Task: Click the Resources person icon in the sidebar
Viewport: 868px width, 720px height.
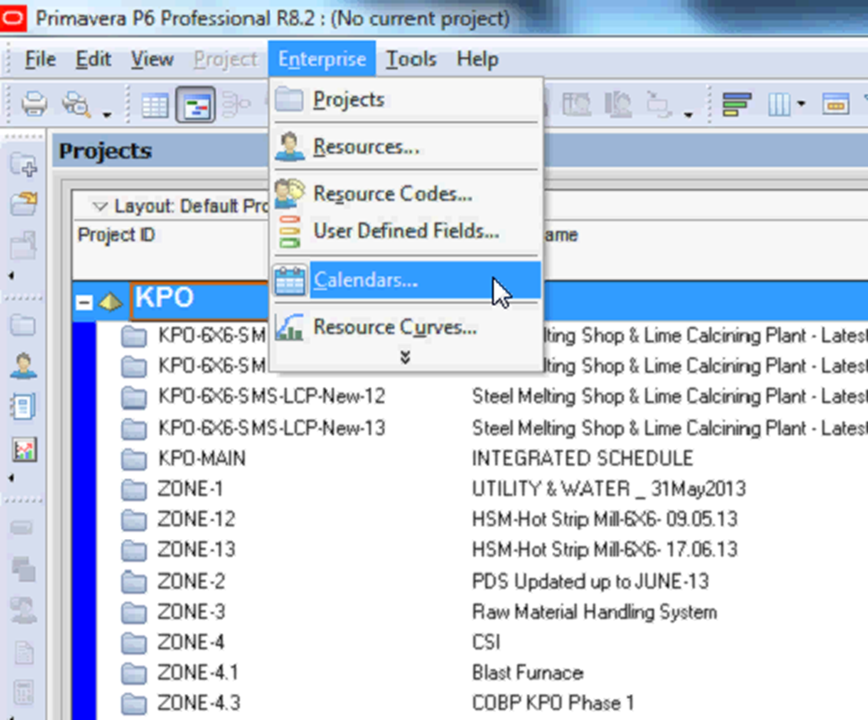Action: point(23,365)
